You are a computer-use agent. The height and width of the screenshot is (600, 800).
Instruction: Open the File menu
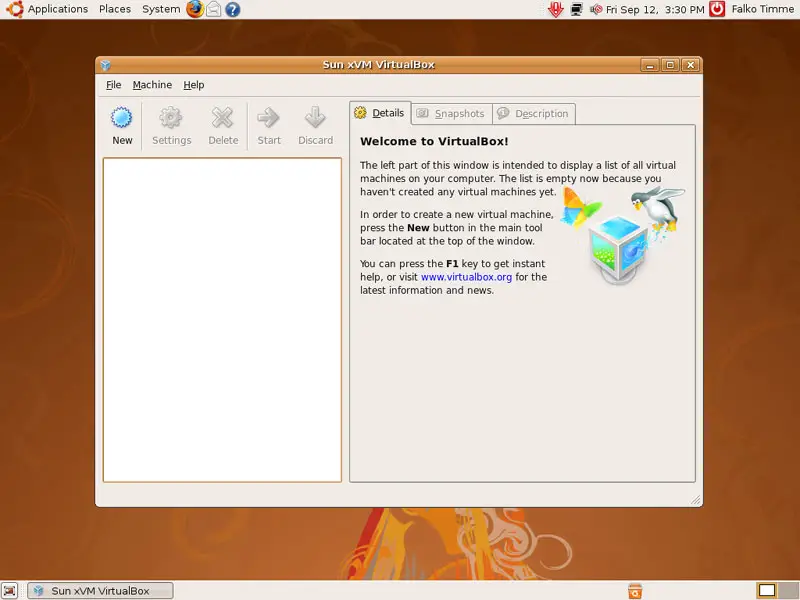click(113, 85)
